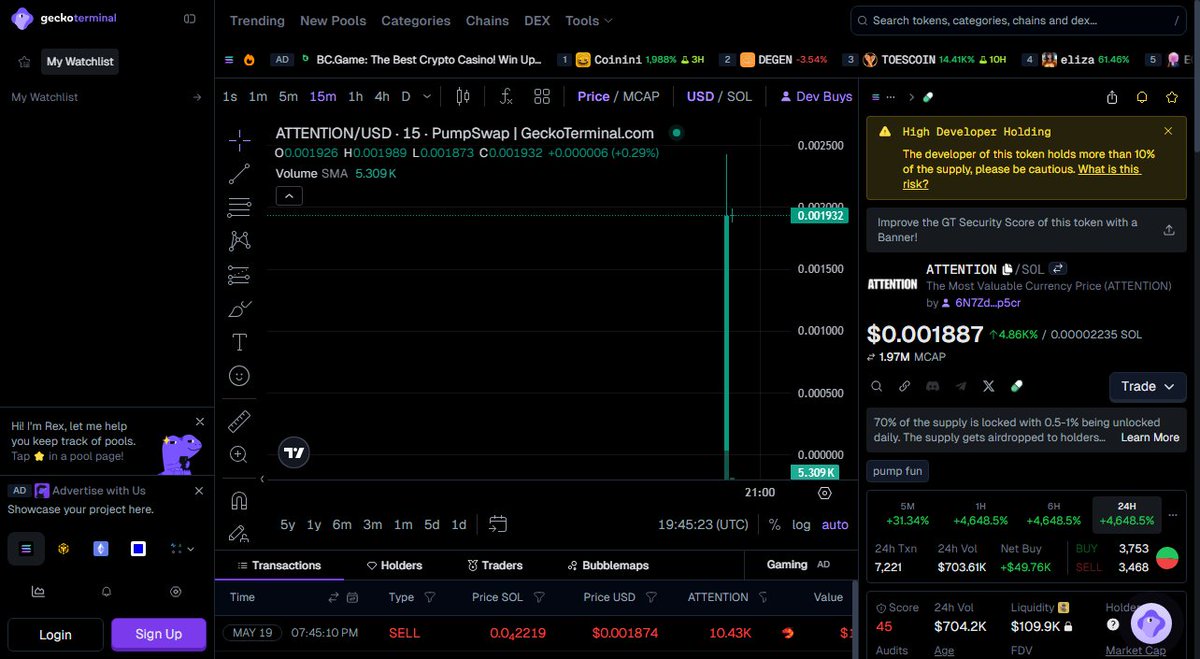The width and height of the screenshot is (1200, 659).
Task: Filter transactions by Price USD
Action: (x=651, y=597)
